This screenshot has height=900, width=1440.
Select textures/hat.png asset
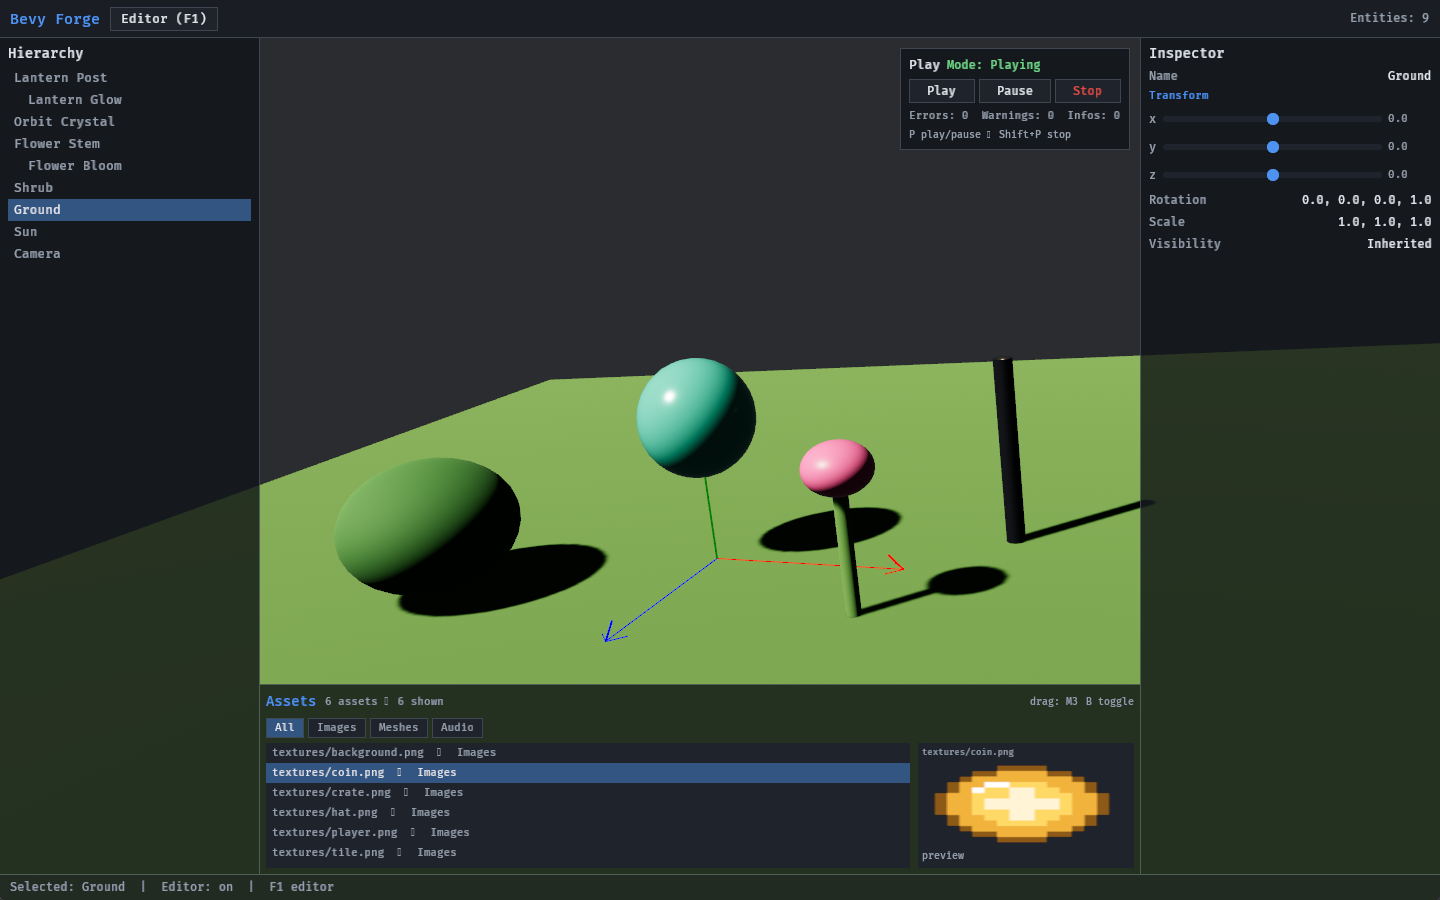pyautogui.click(x=588, y=813)
